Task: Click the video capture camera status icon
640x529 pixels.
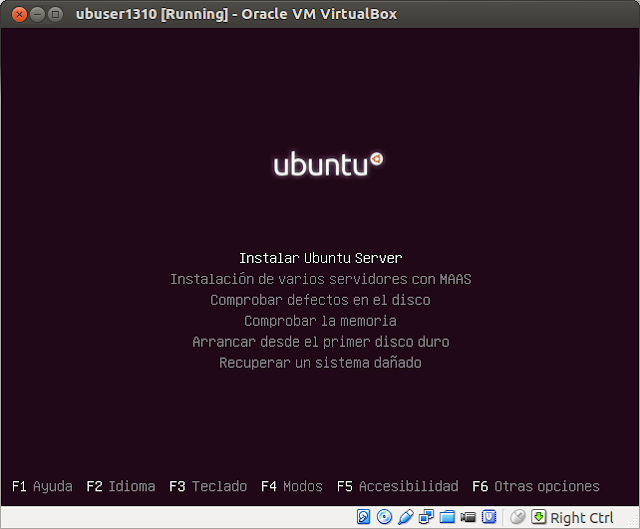Action: tap(468, 518)
